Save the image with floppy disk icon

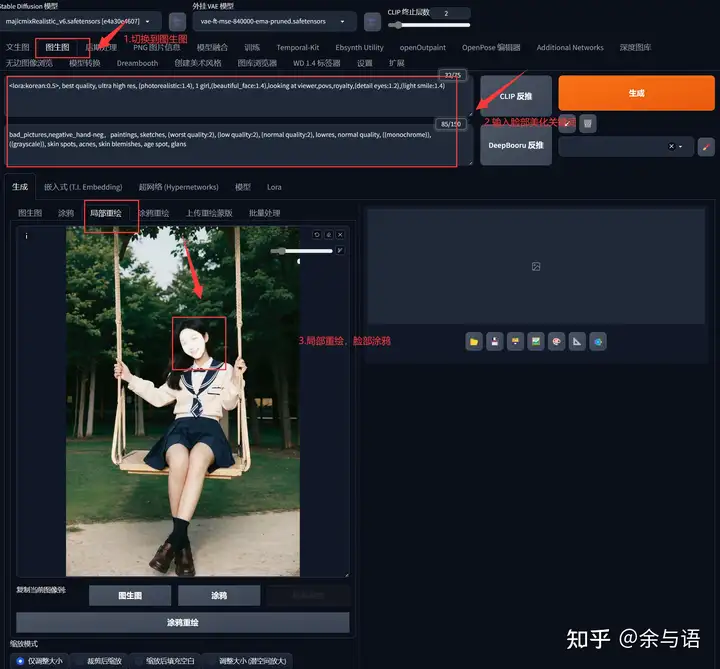tap(495, 342)
